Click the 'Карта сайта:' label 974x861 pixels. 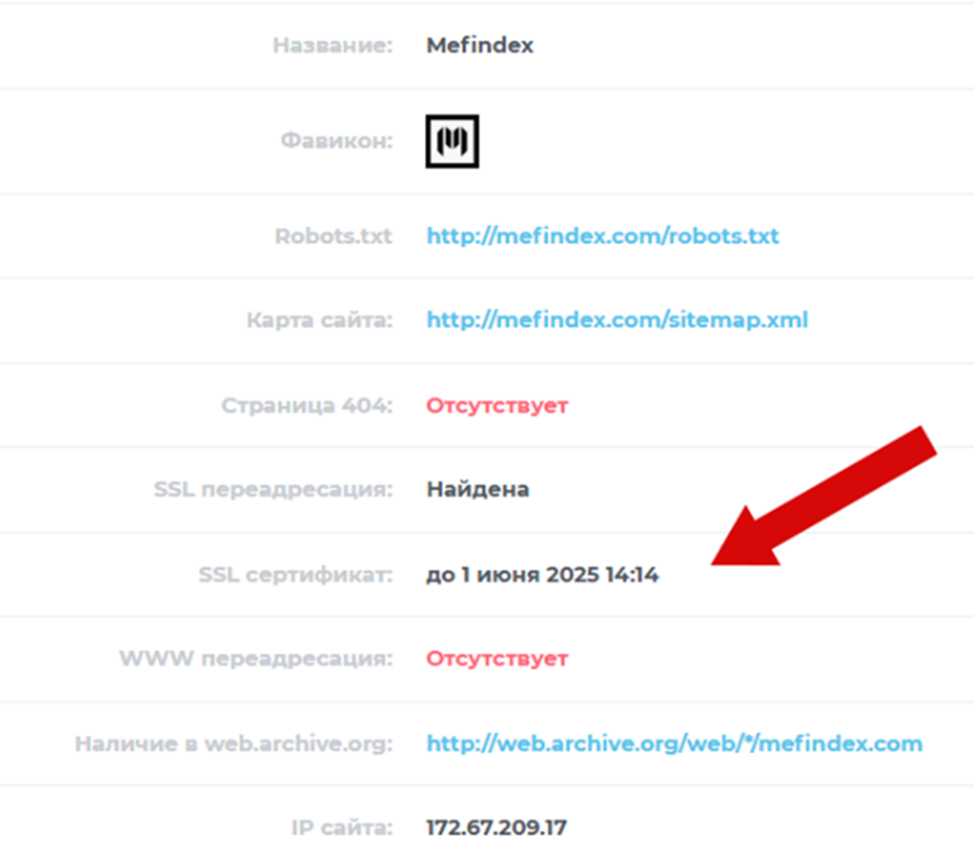319,321
